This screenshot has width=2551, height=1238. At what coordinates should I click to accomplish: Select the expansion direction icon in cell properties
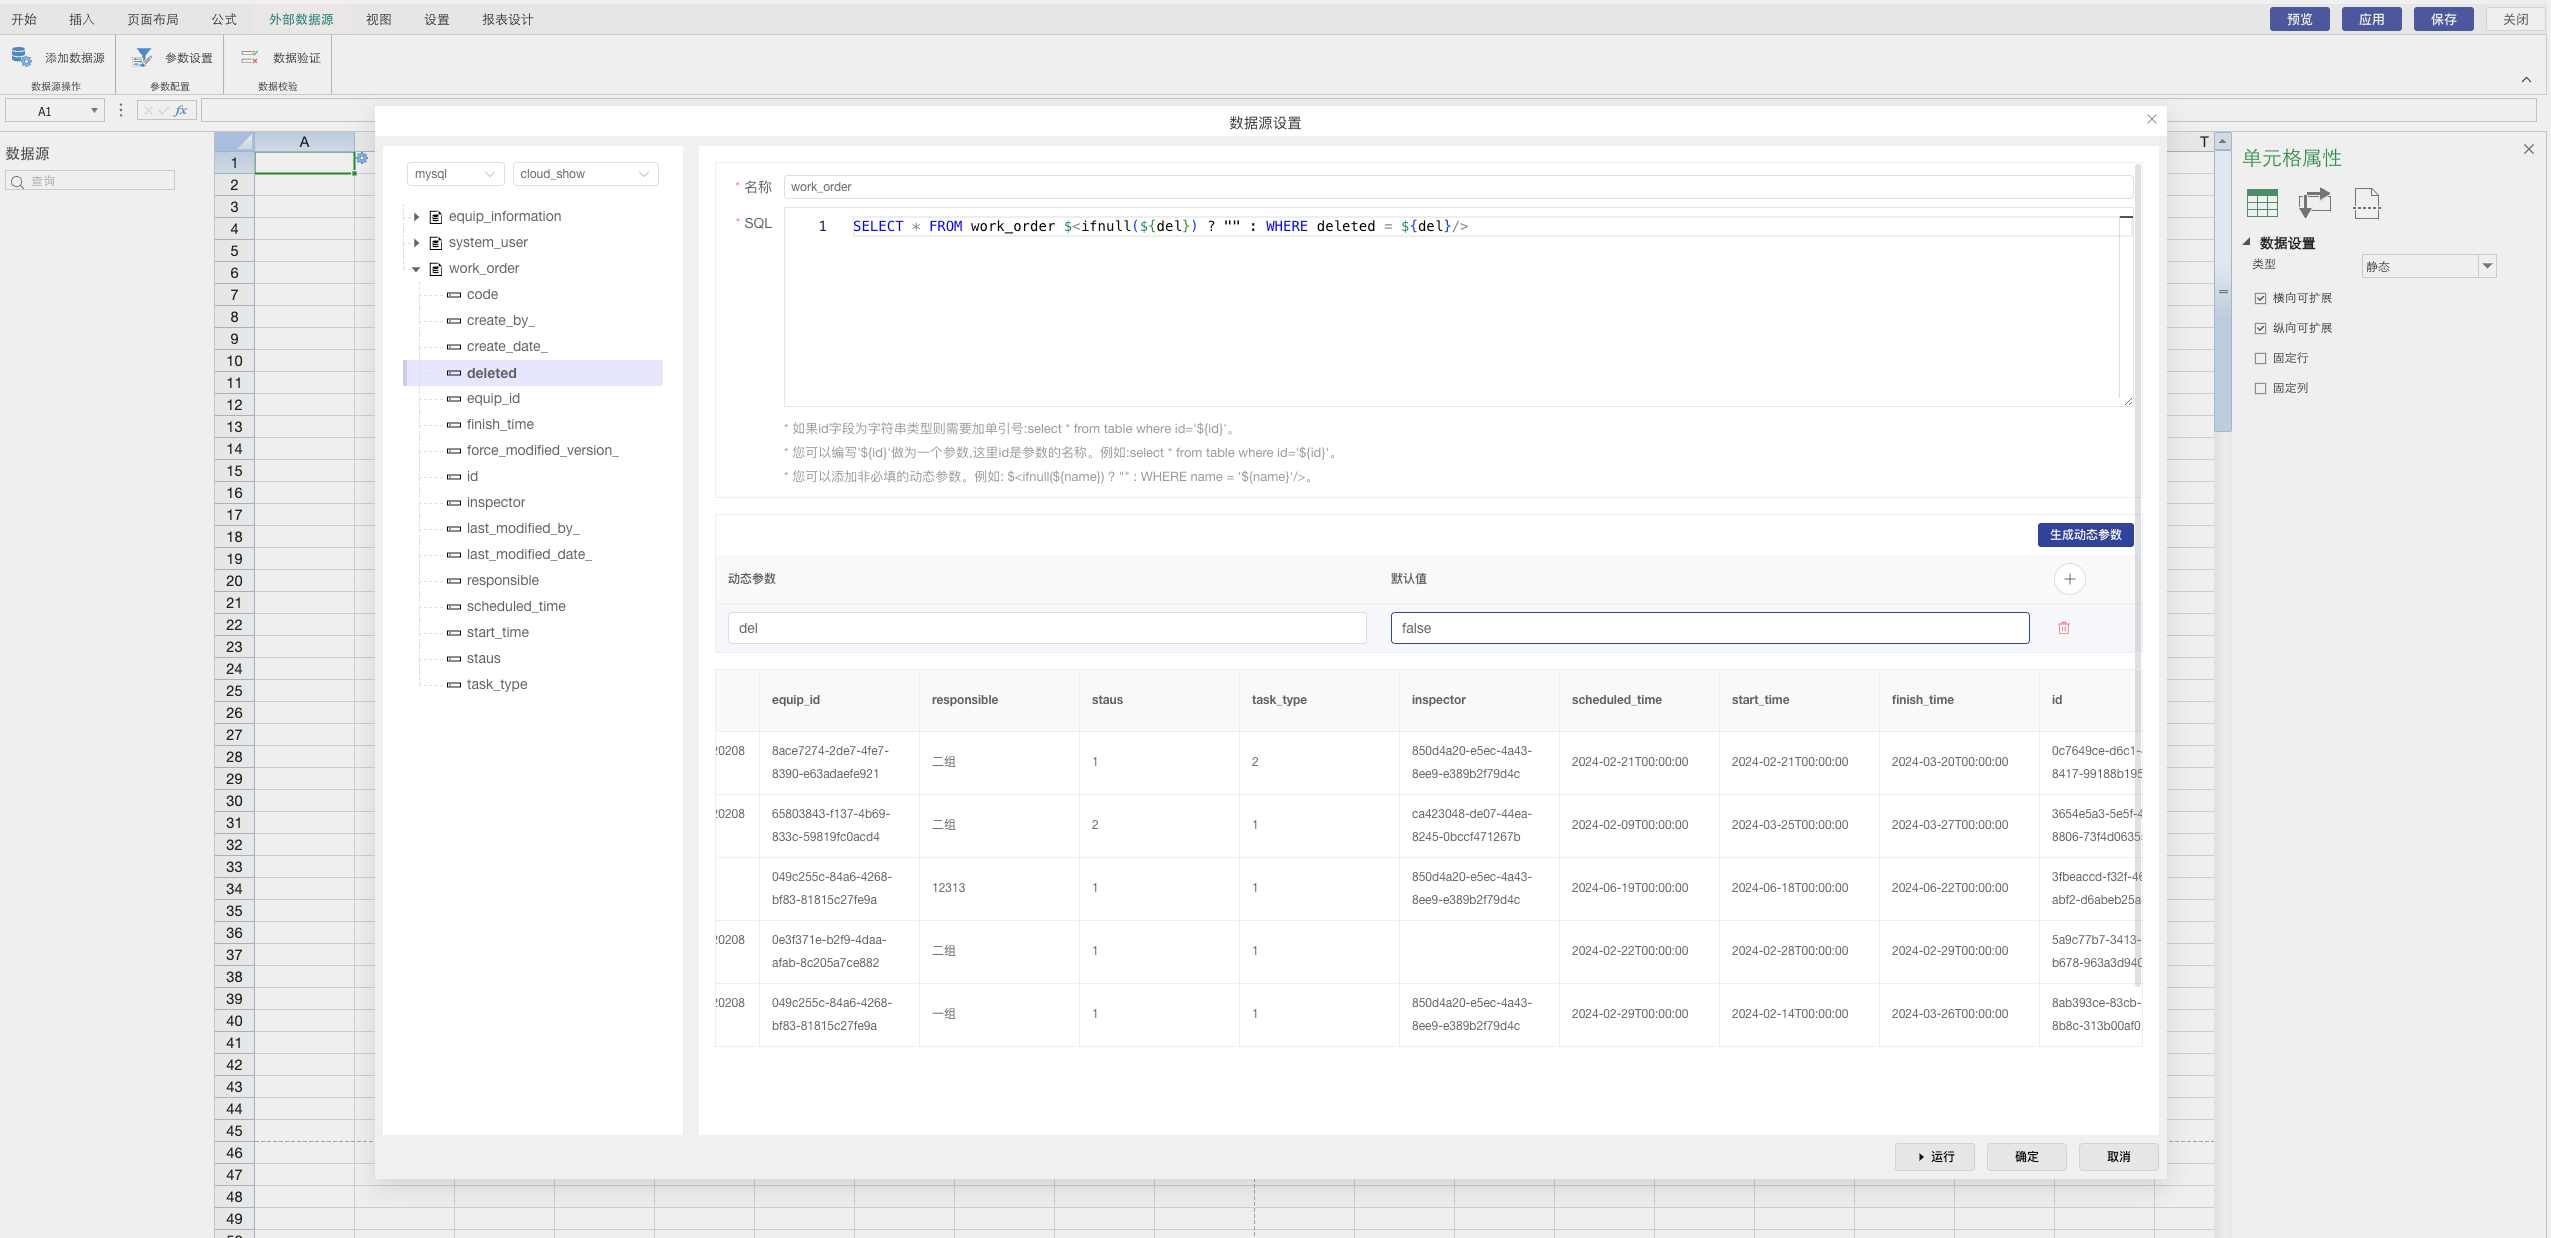pyautogui.click(x=2314, y=203)
